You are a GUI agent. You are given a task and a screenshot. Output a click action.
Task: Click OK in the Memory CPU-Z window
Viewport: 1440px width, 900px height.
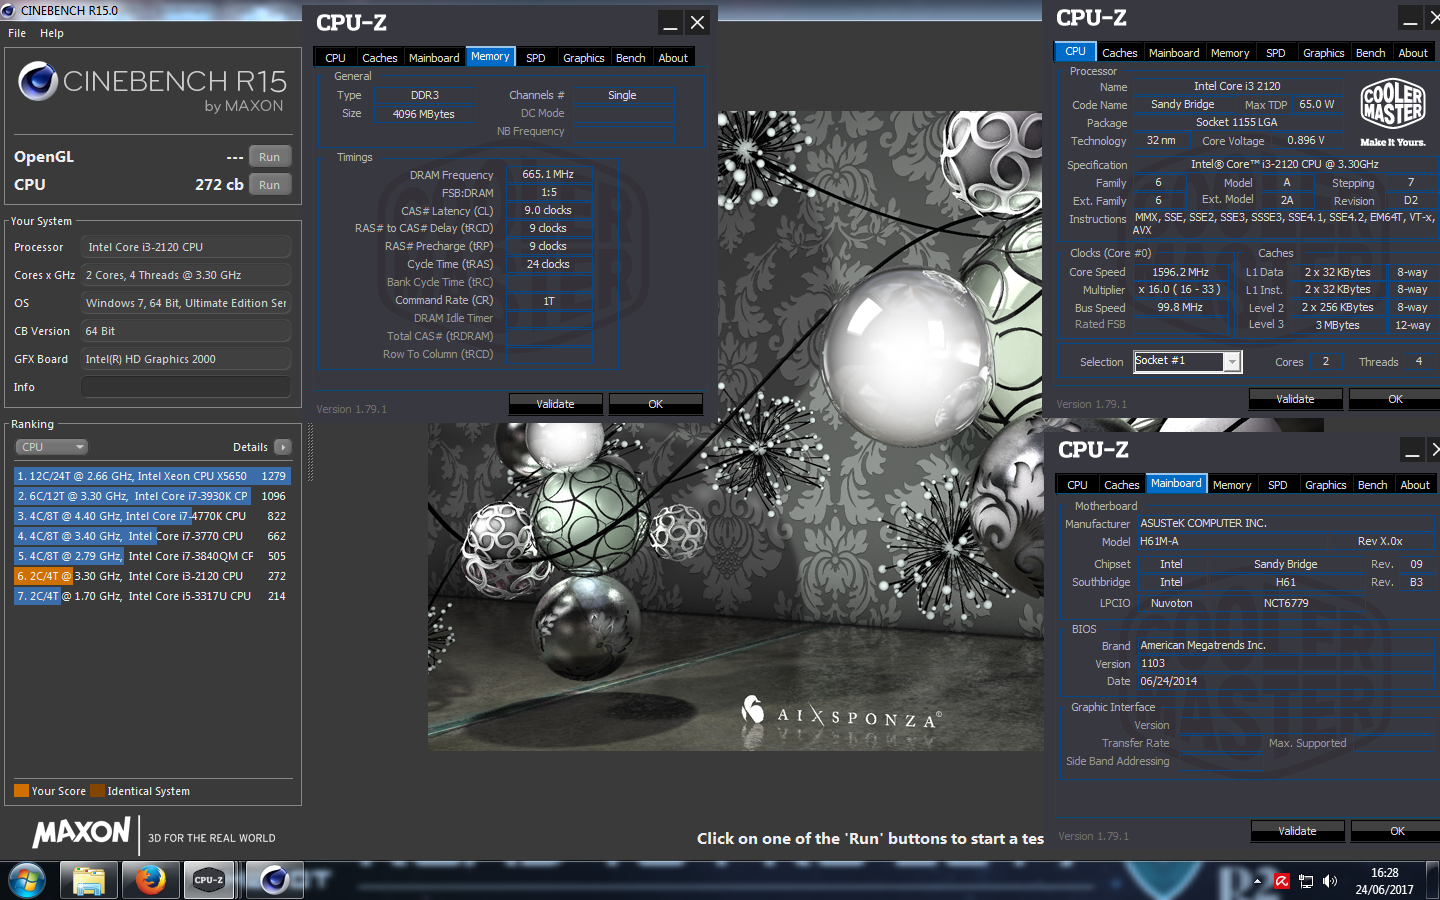[655, 404]
